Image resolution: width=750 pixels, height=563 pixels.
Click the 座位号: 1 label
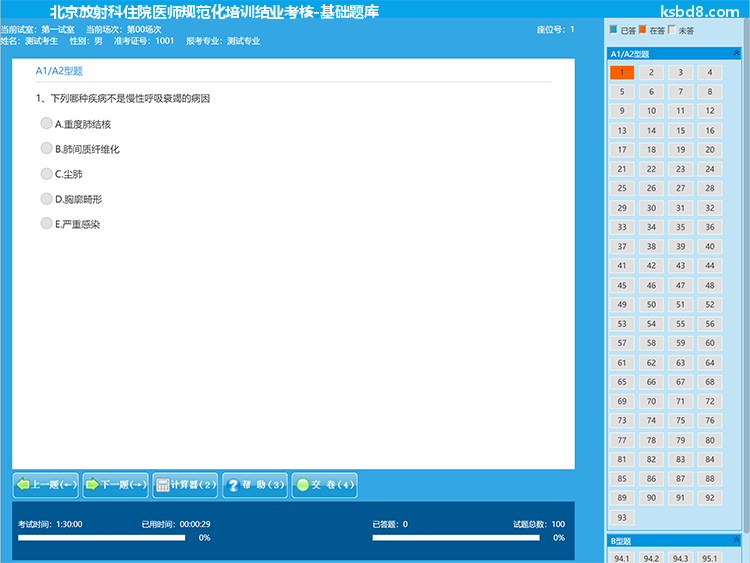555,30
